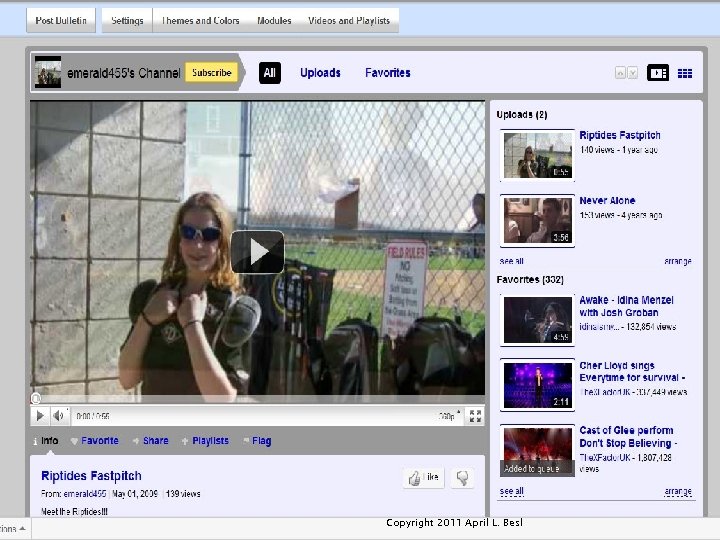Click Awake - Idina Menzel title link
720x540 pixels.
pos(626,306)
